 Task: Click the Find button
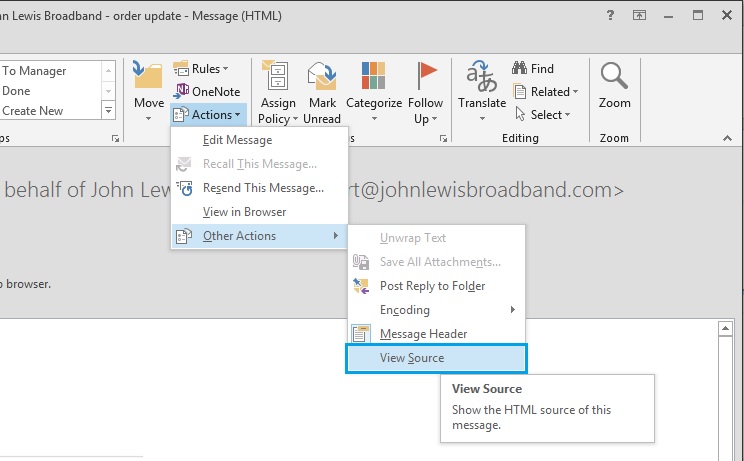[533, 69]
